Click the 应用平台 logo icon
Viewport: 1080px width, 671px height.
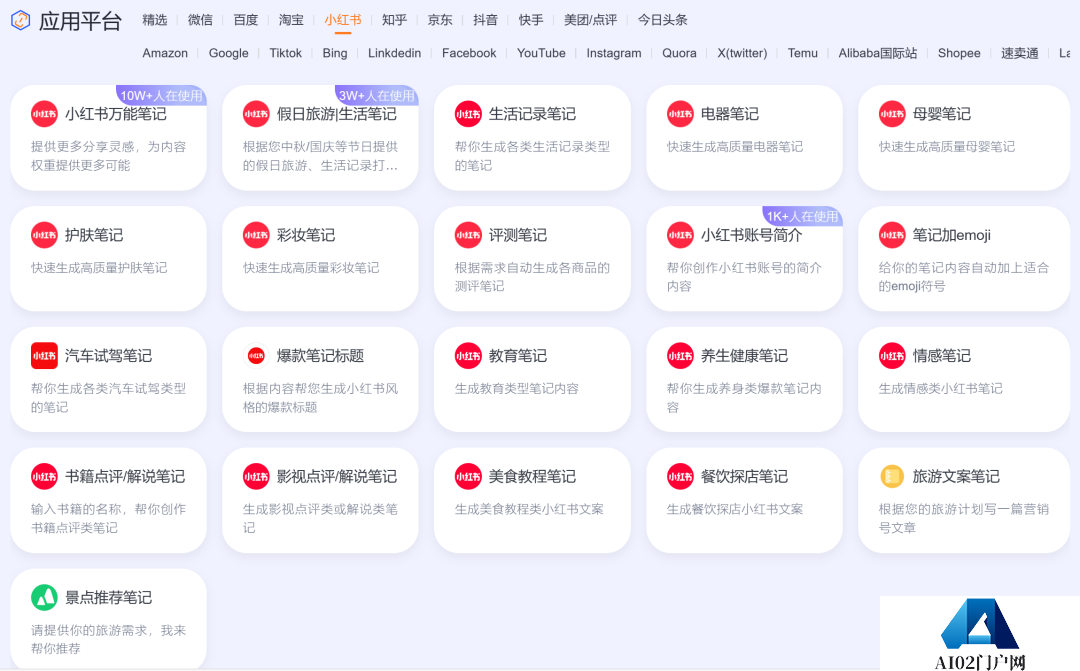click(21, 21)
